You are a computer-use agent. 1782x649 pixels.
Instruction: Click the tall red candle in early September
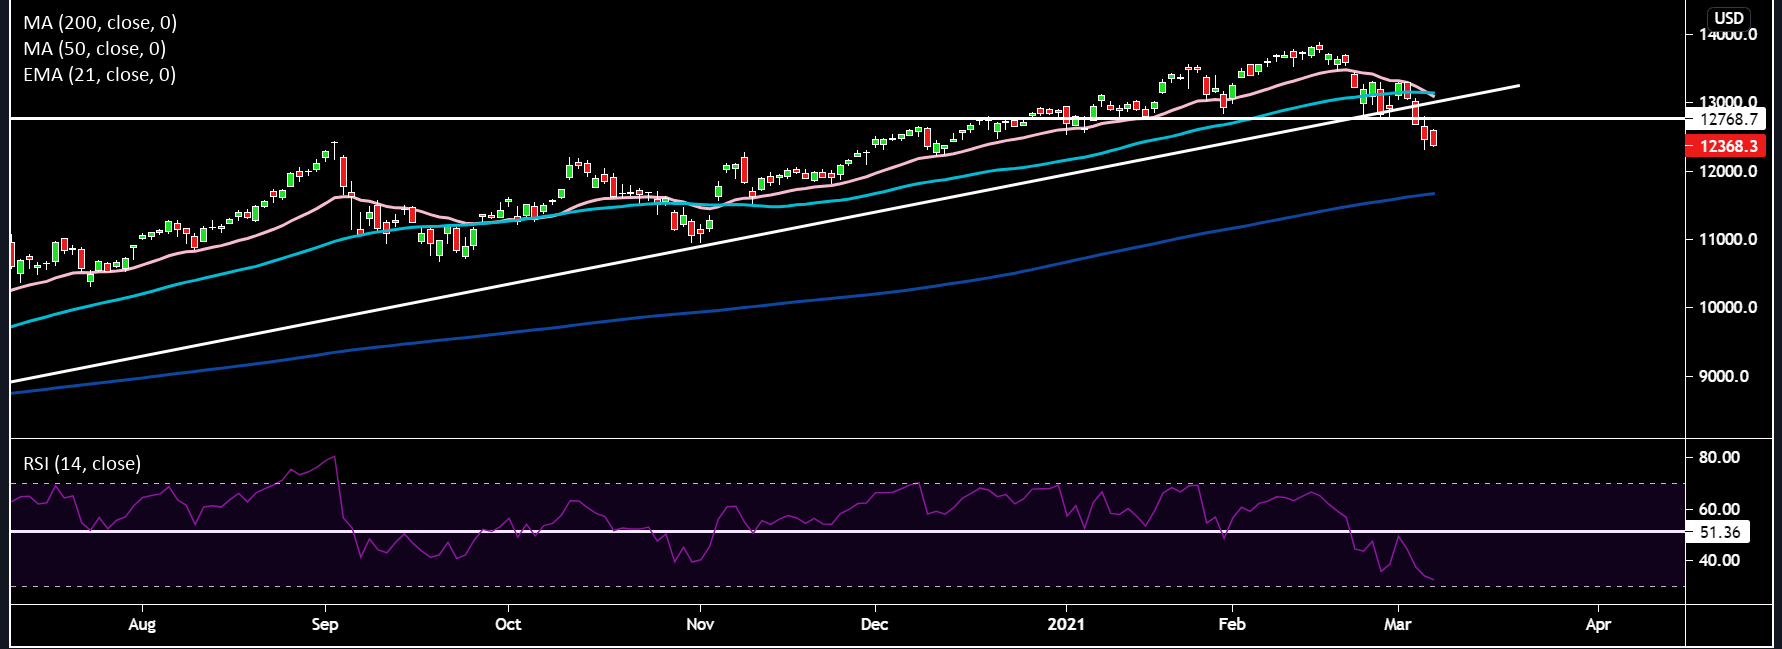[343, 172]
